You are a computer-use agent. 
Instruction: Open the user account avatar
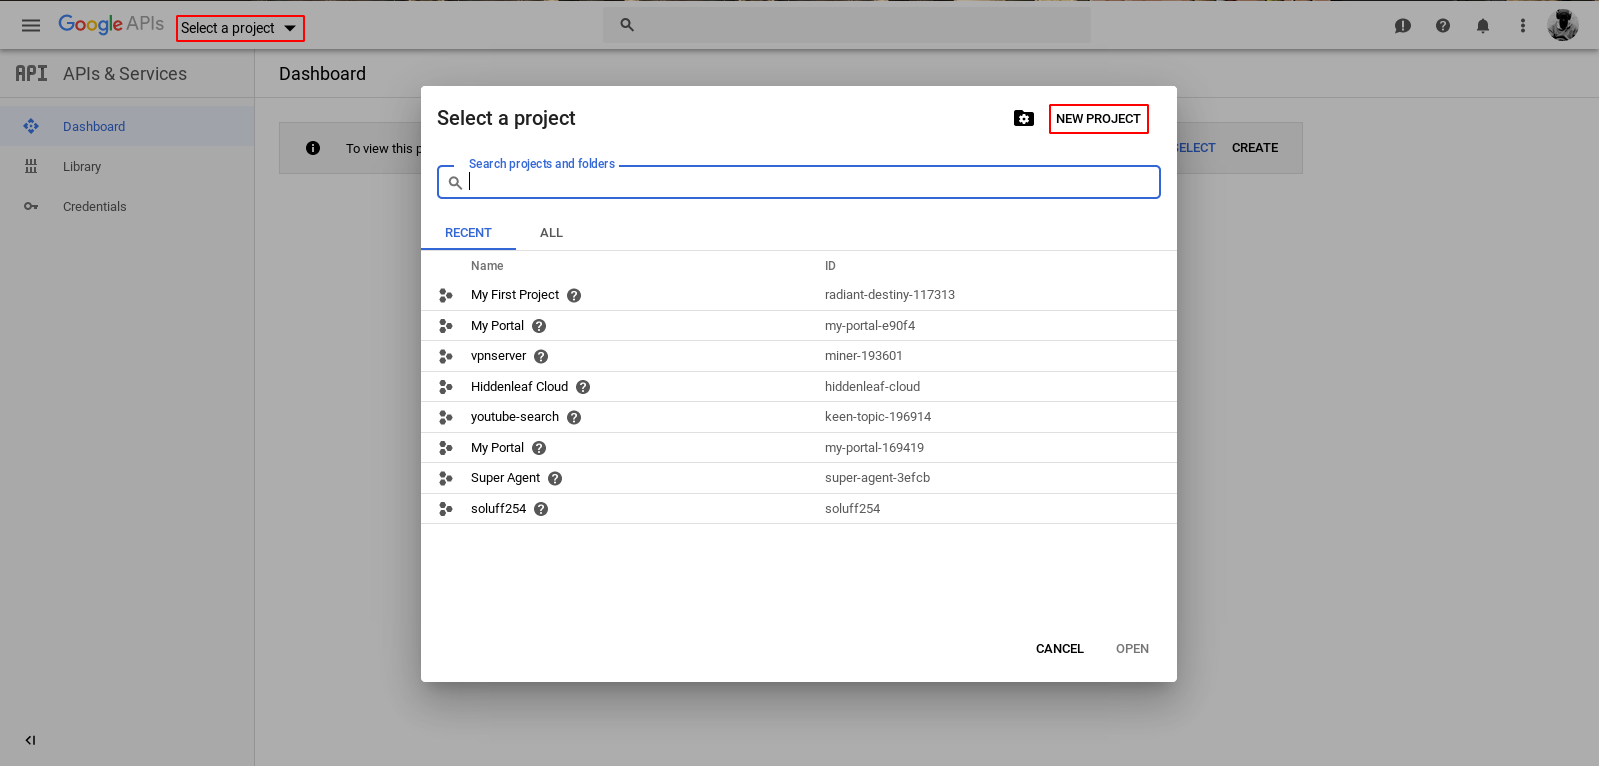[x=1562, y=26]
